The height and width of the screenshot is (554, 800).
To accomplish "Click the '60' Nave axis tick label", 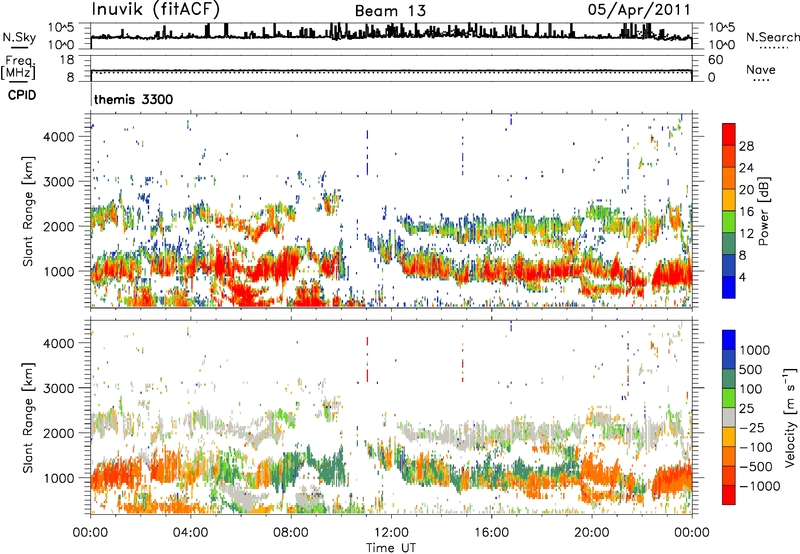I will [715, 60].
